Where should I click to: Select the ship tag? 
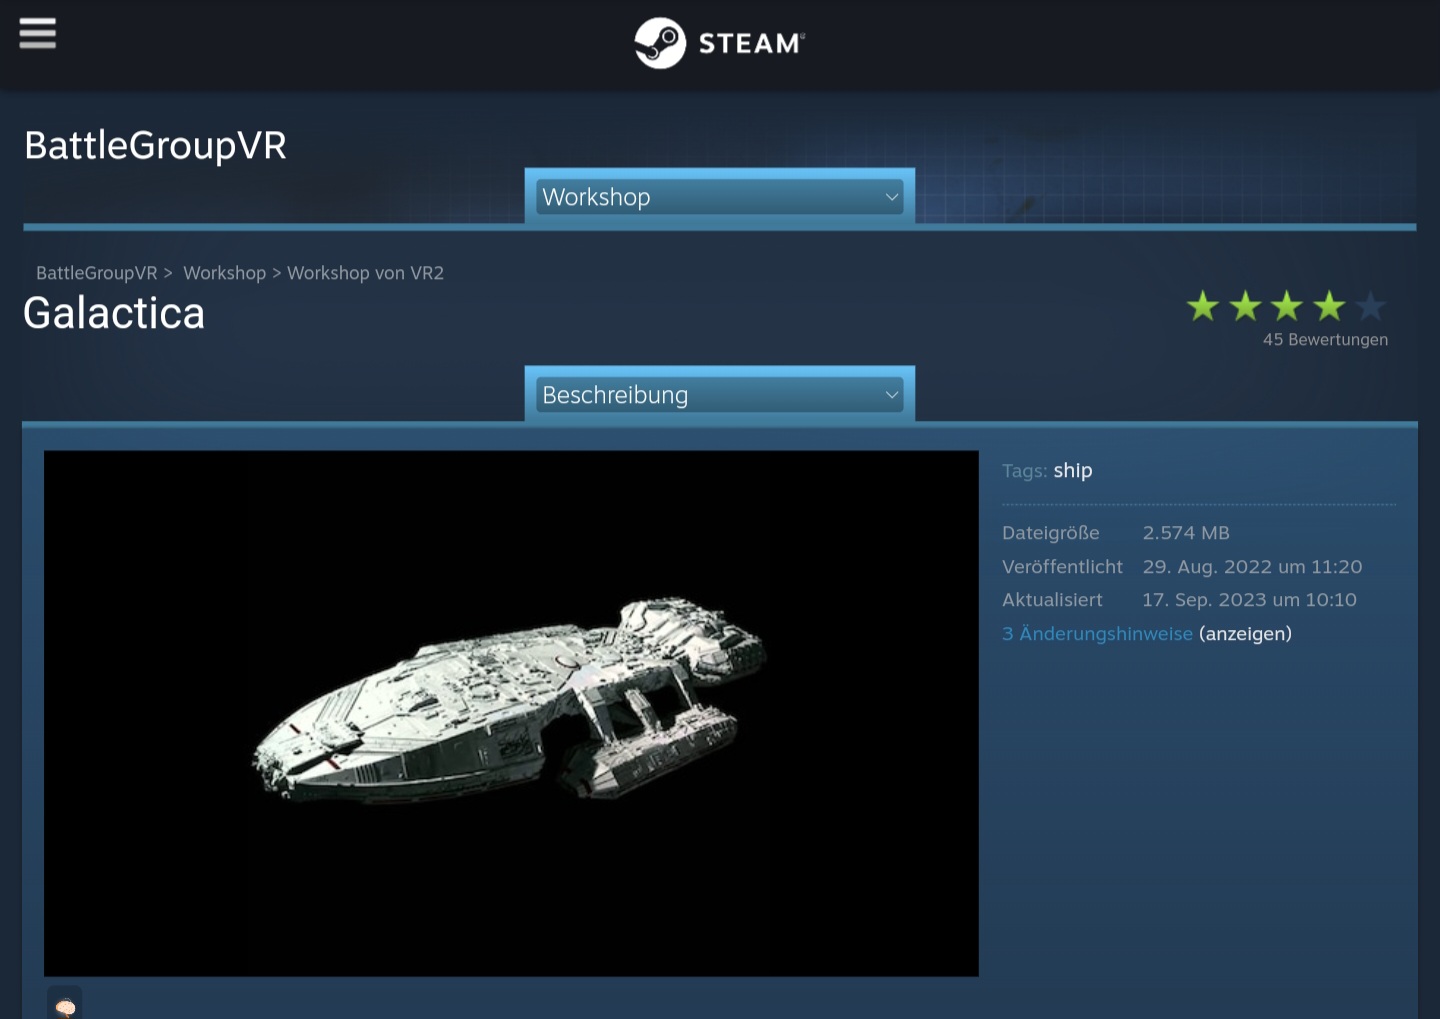(1073, 470)
